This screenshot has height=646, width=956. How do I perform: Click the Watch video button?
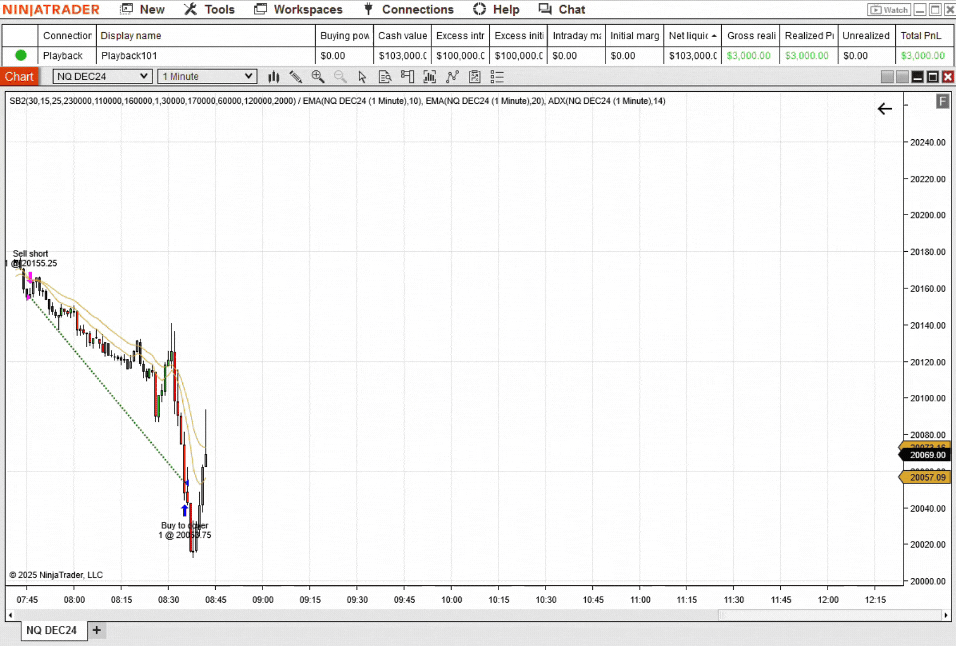(x=889, y=10)
